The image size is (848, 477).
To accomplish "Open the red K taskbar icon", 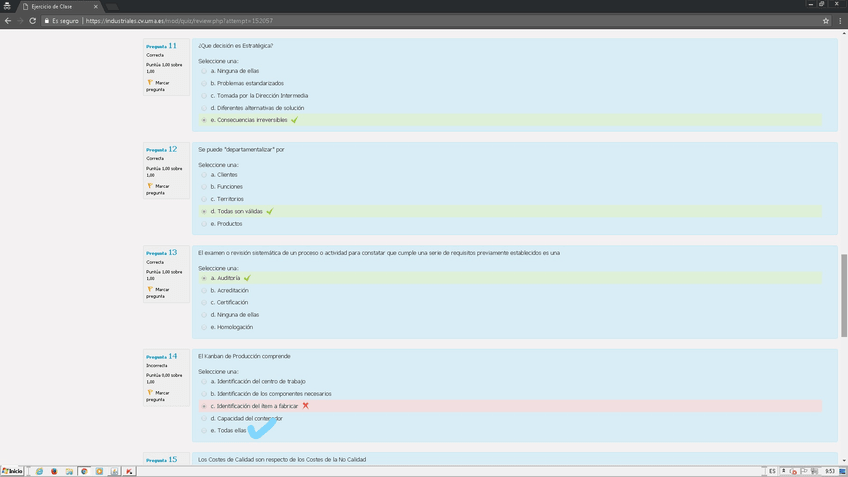I will 129,471.
